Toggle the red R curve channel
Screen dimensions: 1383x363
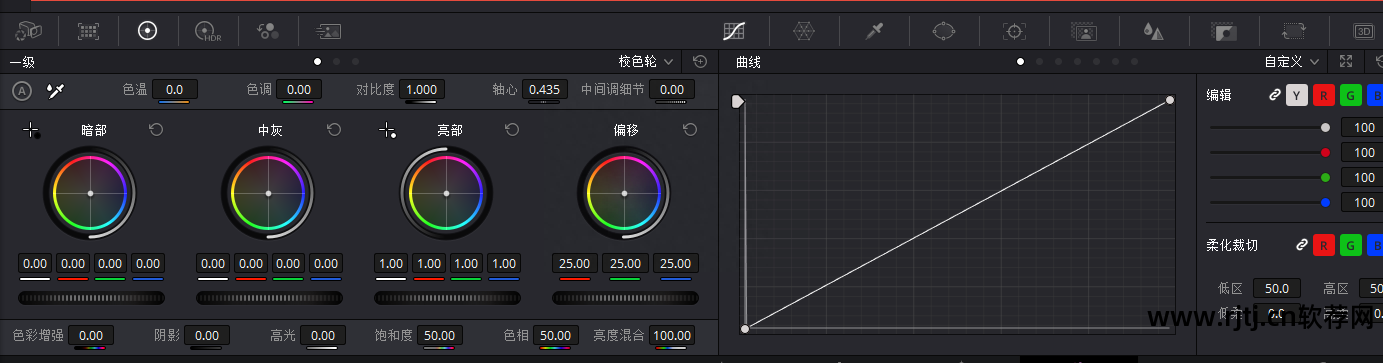[1324, 95]
